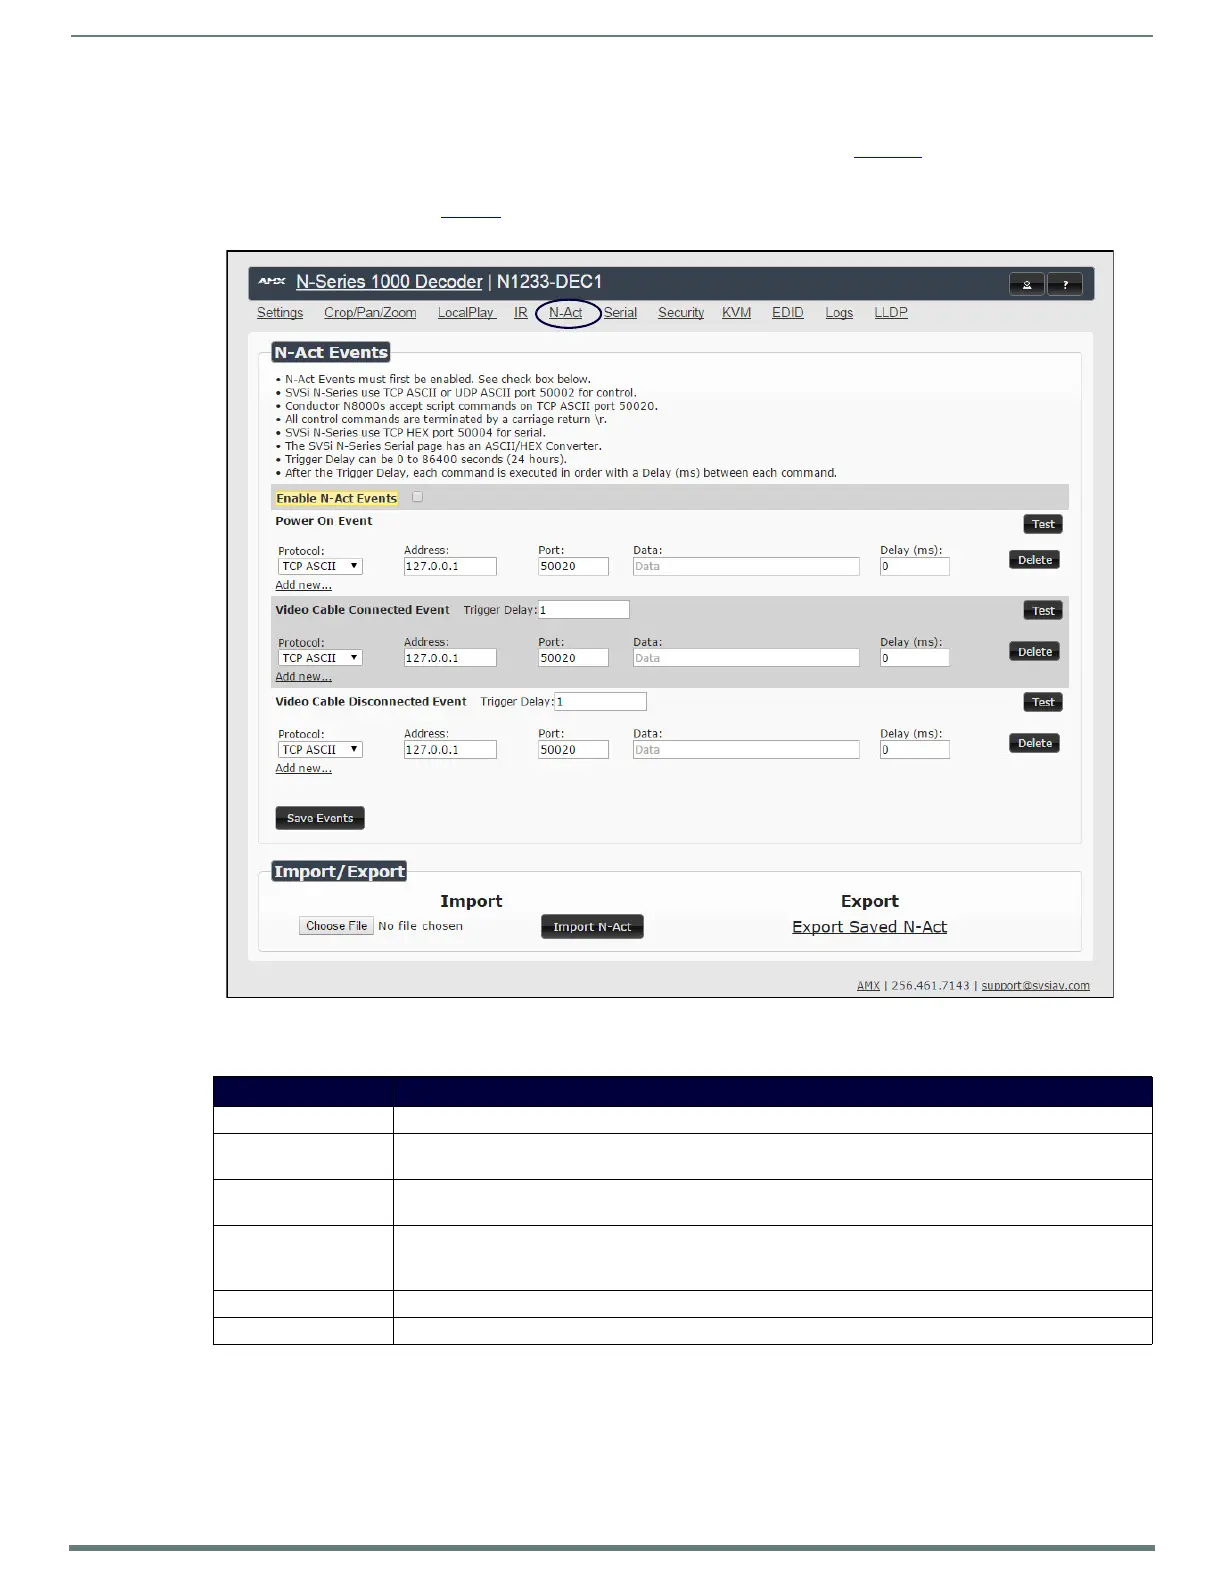Focus Video Cable Disconnected Address field
This screenshot has width=1224, height=1584.
(450, 750)
